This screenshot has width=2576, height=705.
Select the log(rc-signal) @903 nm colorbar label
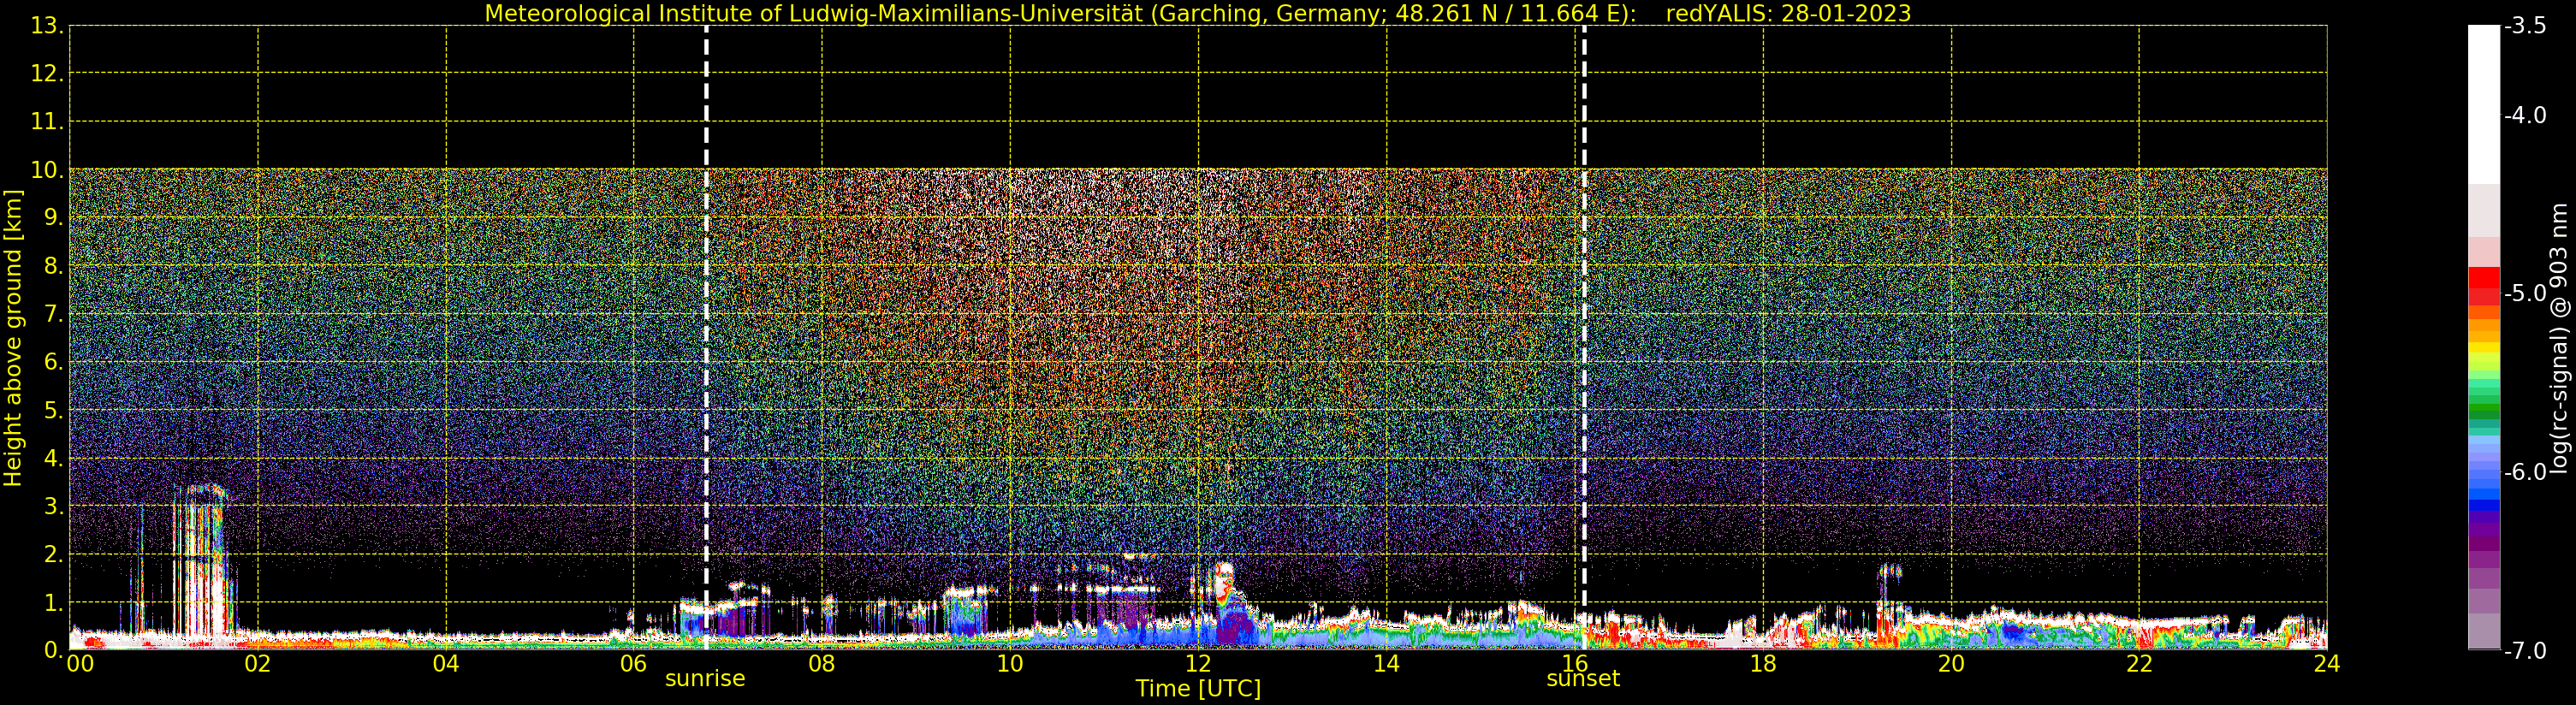pyautogui.click(x=2560, y=338)
